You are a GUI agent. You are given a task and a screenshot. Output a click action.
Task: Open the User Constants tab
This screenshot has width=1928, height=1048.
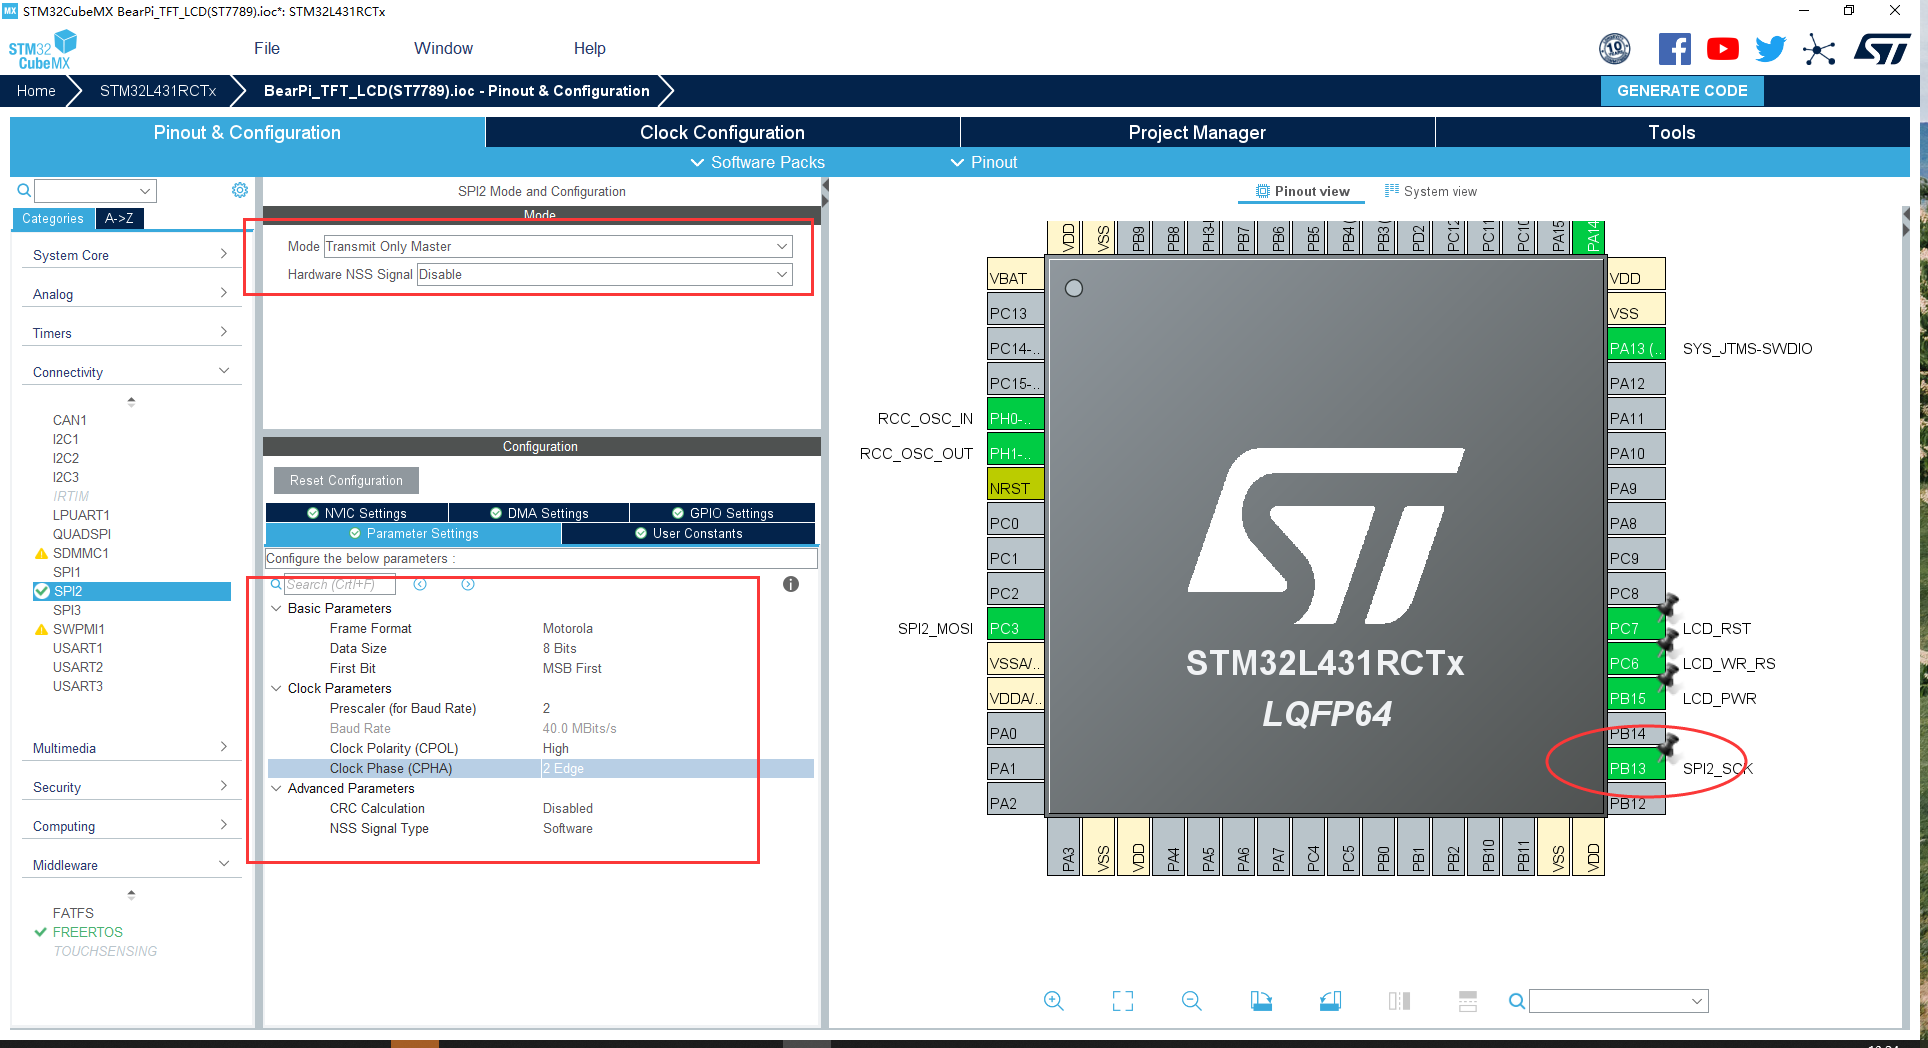tap(689, 534)
